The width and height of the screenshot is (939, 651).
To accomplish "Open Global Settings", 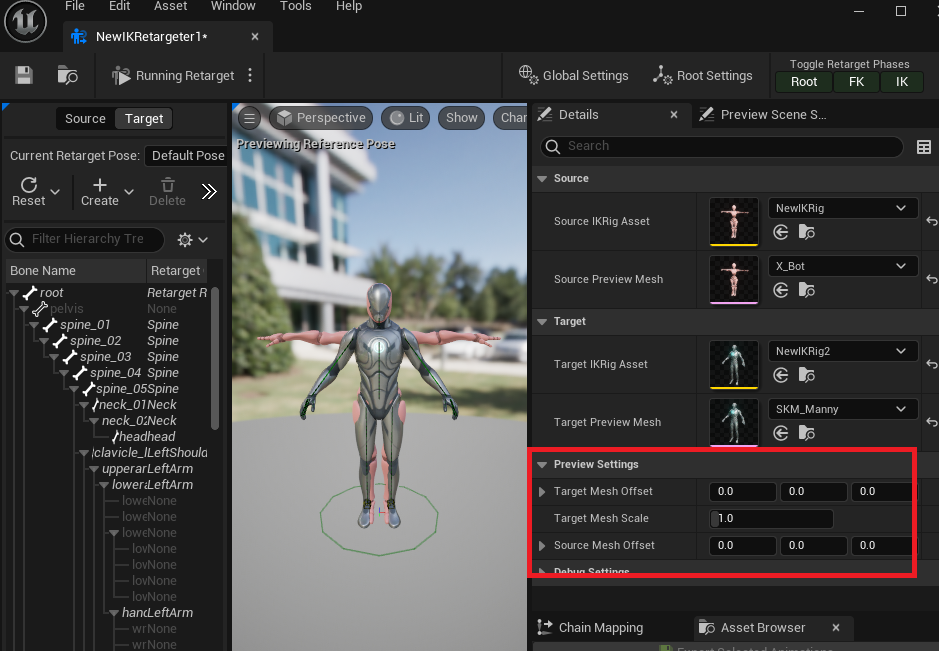I will [x=573, y=75].
